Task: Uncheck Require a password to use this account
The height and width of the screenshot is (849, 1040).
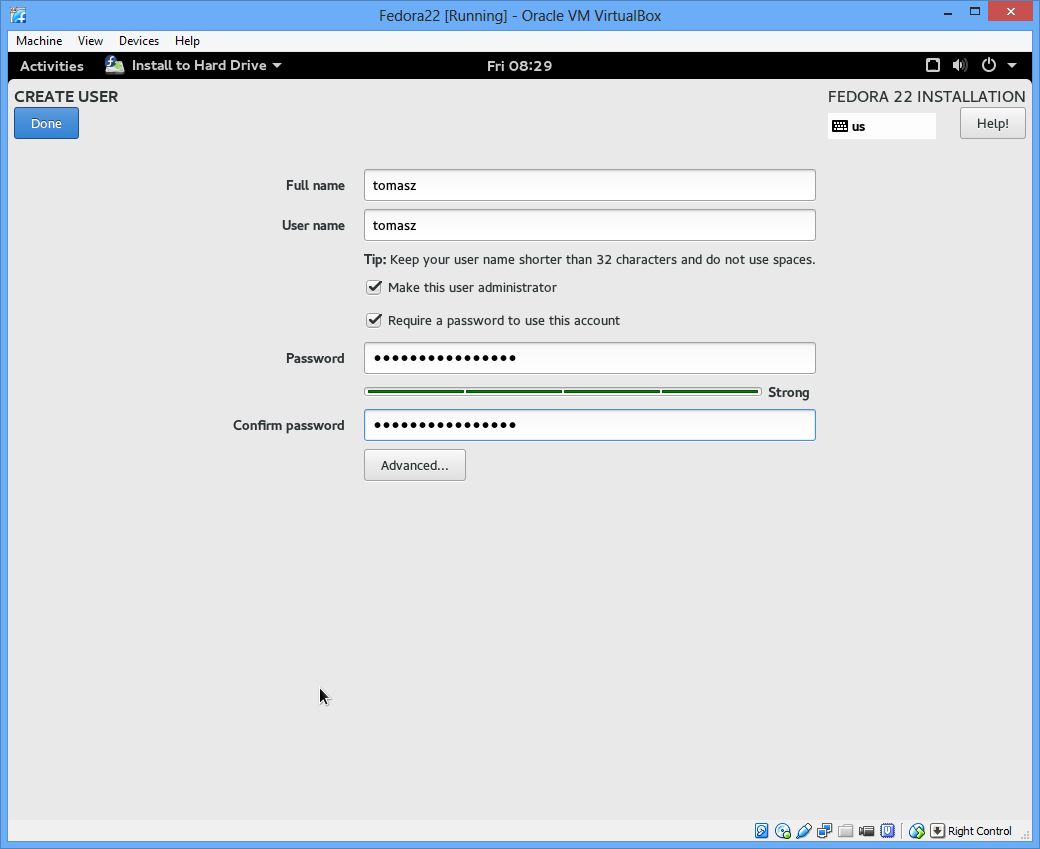Action: click(x=374, y=320)
